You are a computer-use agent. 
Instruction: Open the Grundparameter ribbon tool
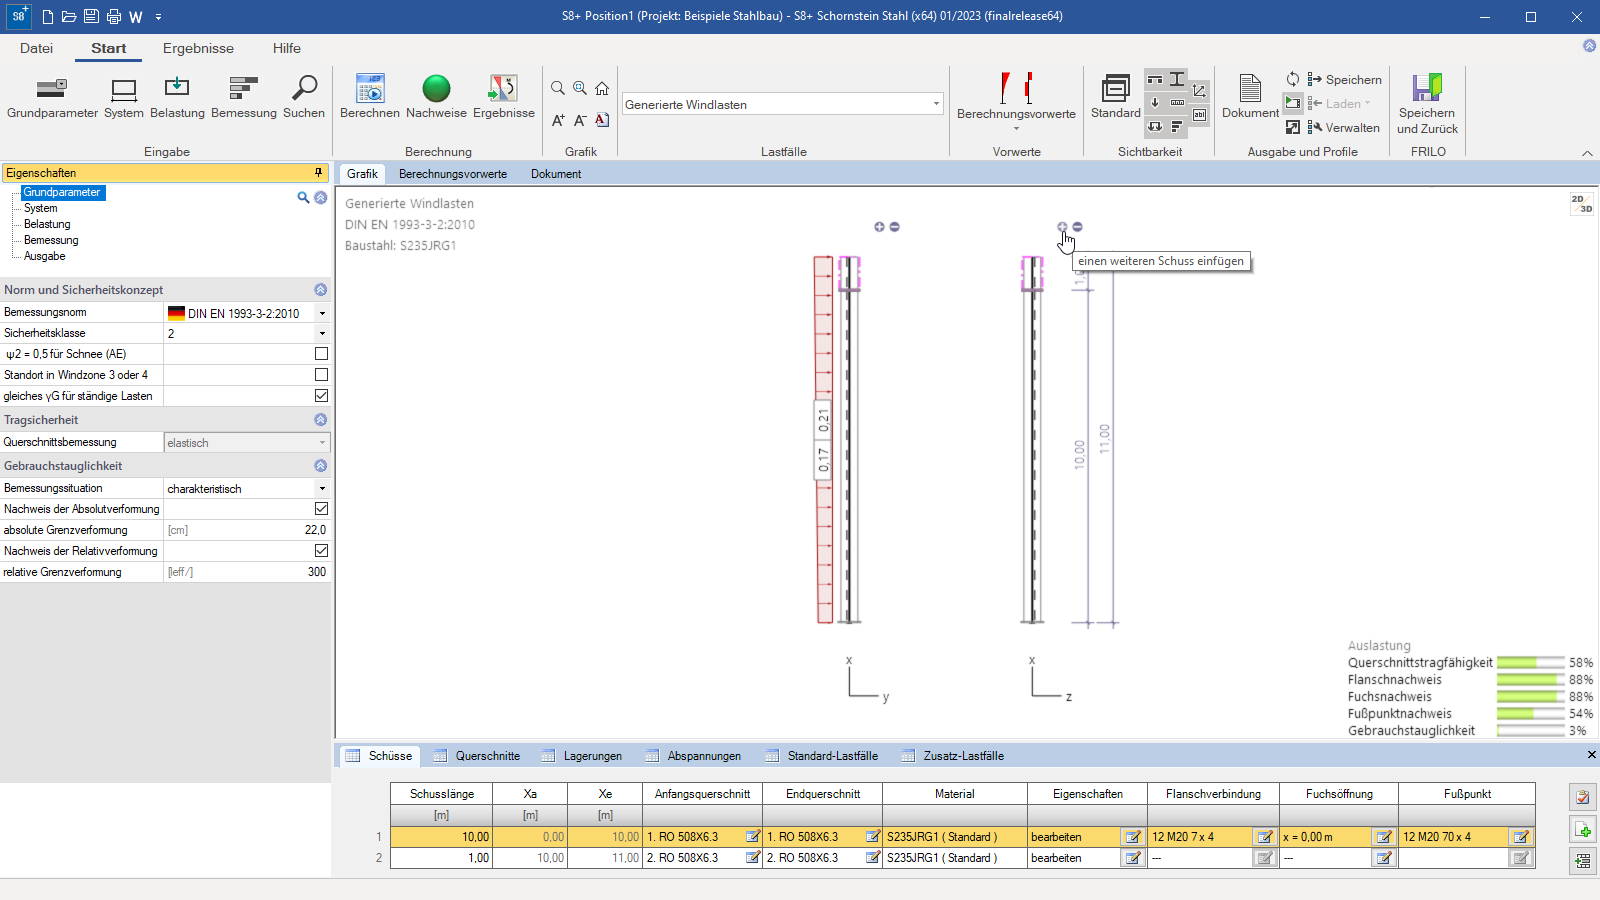click(52, 97)
